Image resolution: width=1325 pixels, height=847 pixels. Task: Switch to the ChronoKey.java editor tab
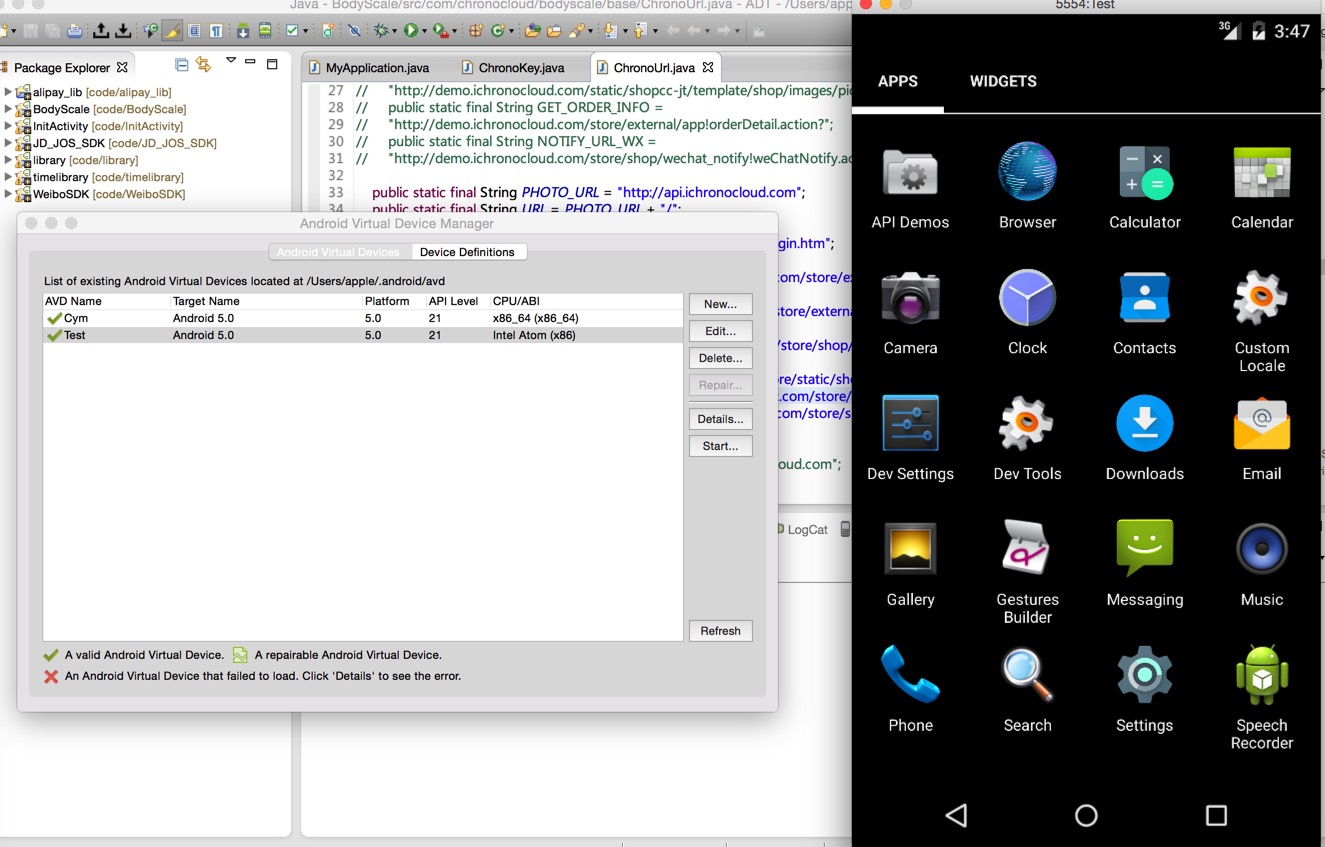coord(513,68)
